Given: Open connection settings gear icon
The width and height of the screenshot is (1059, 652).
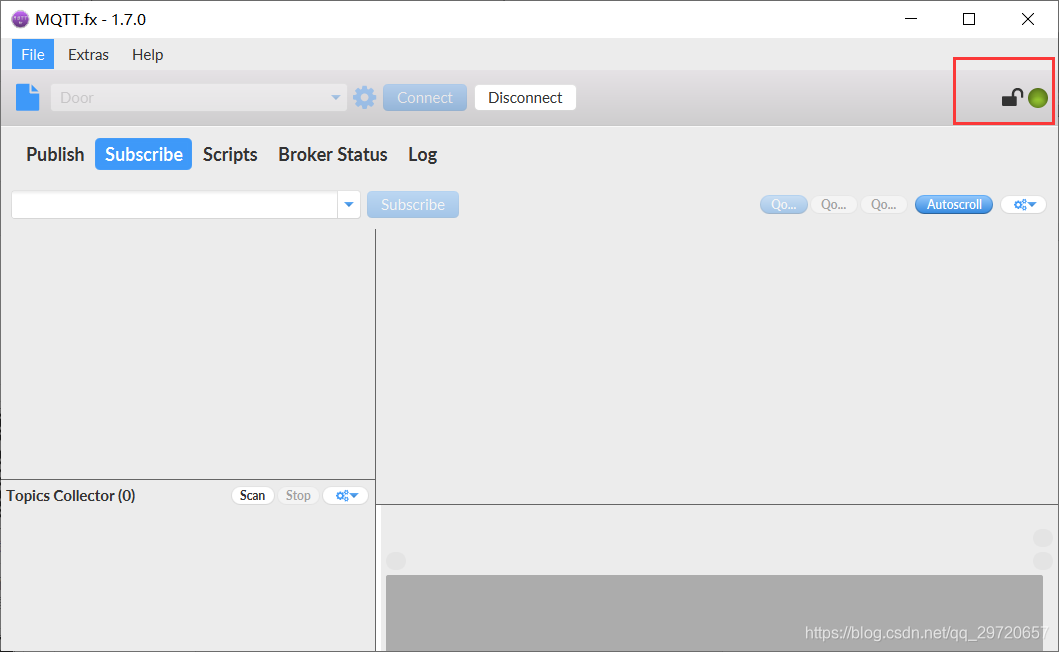Looking at the screenshot, I should [365, 97].
